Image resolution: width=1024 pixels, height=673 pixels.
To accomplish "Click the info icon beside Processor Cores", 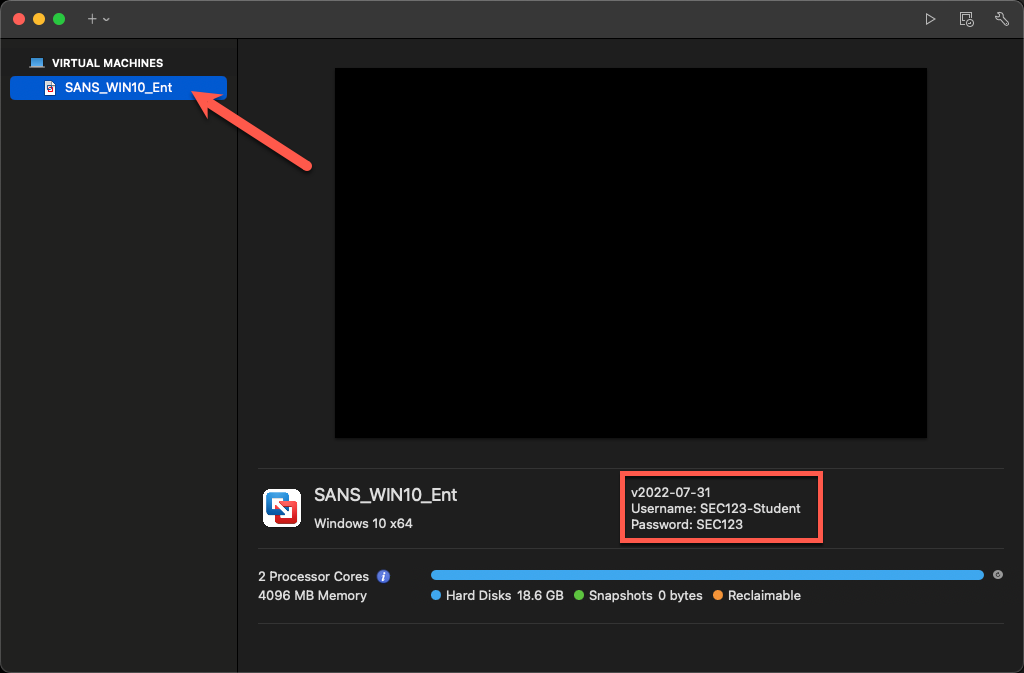I will tap(383, 576).
